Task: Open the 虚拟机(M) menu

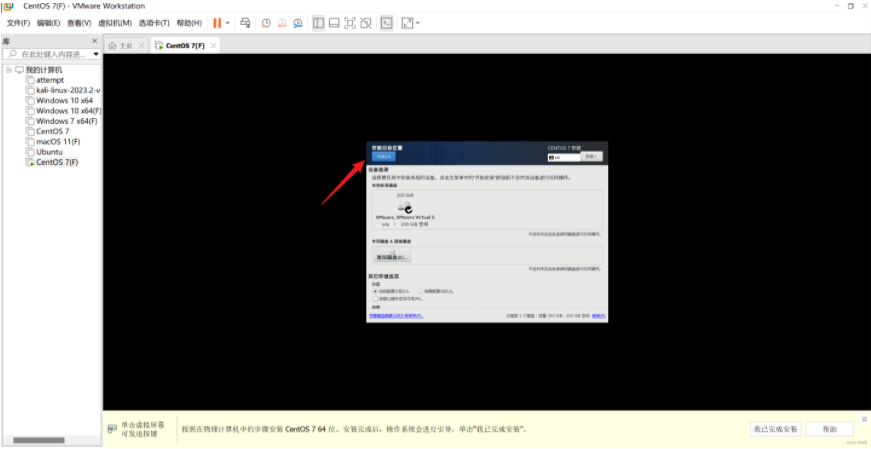Action: (x=114, y=23)
